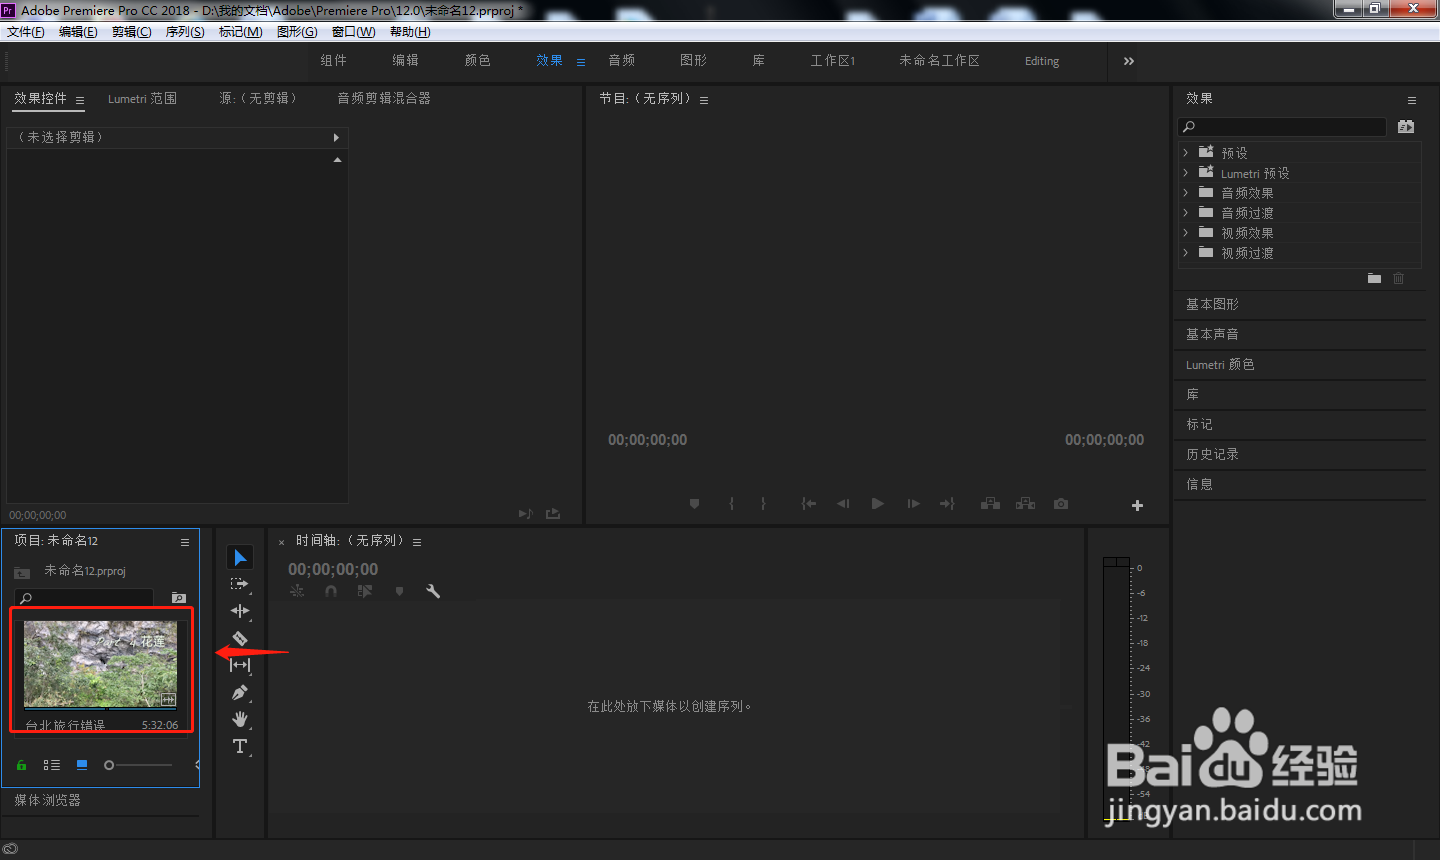The width and height of the screenshot is (1440, 860).
Task: Open Program monitor button editor plus
Action: click(1137, 505)
